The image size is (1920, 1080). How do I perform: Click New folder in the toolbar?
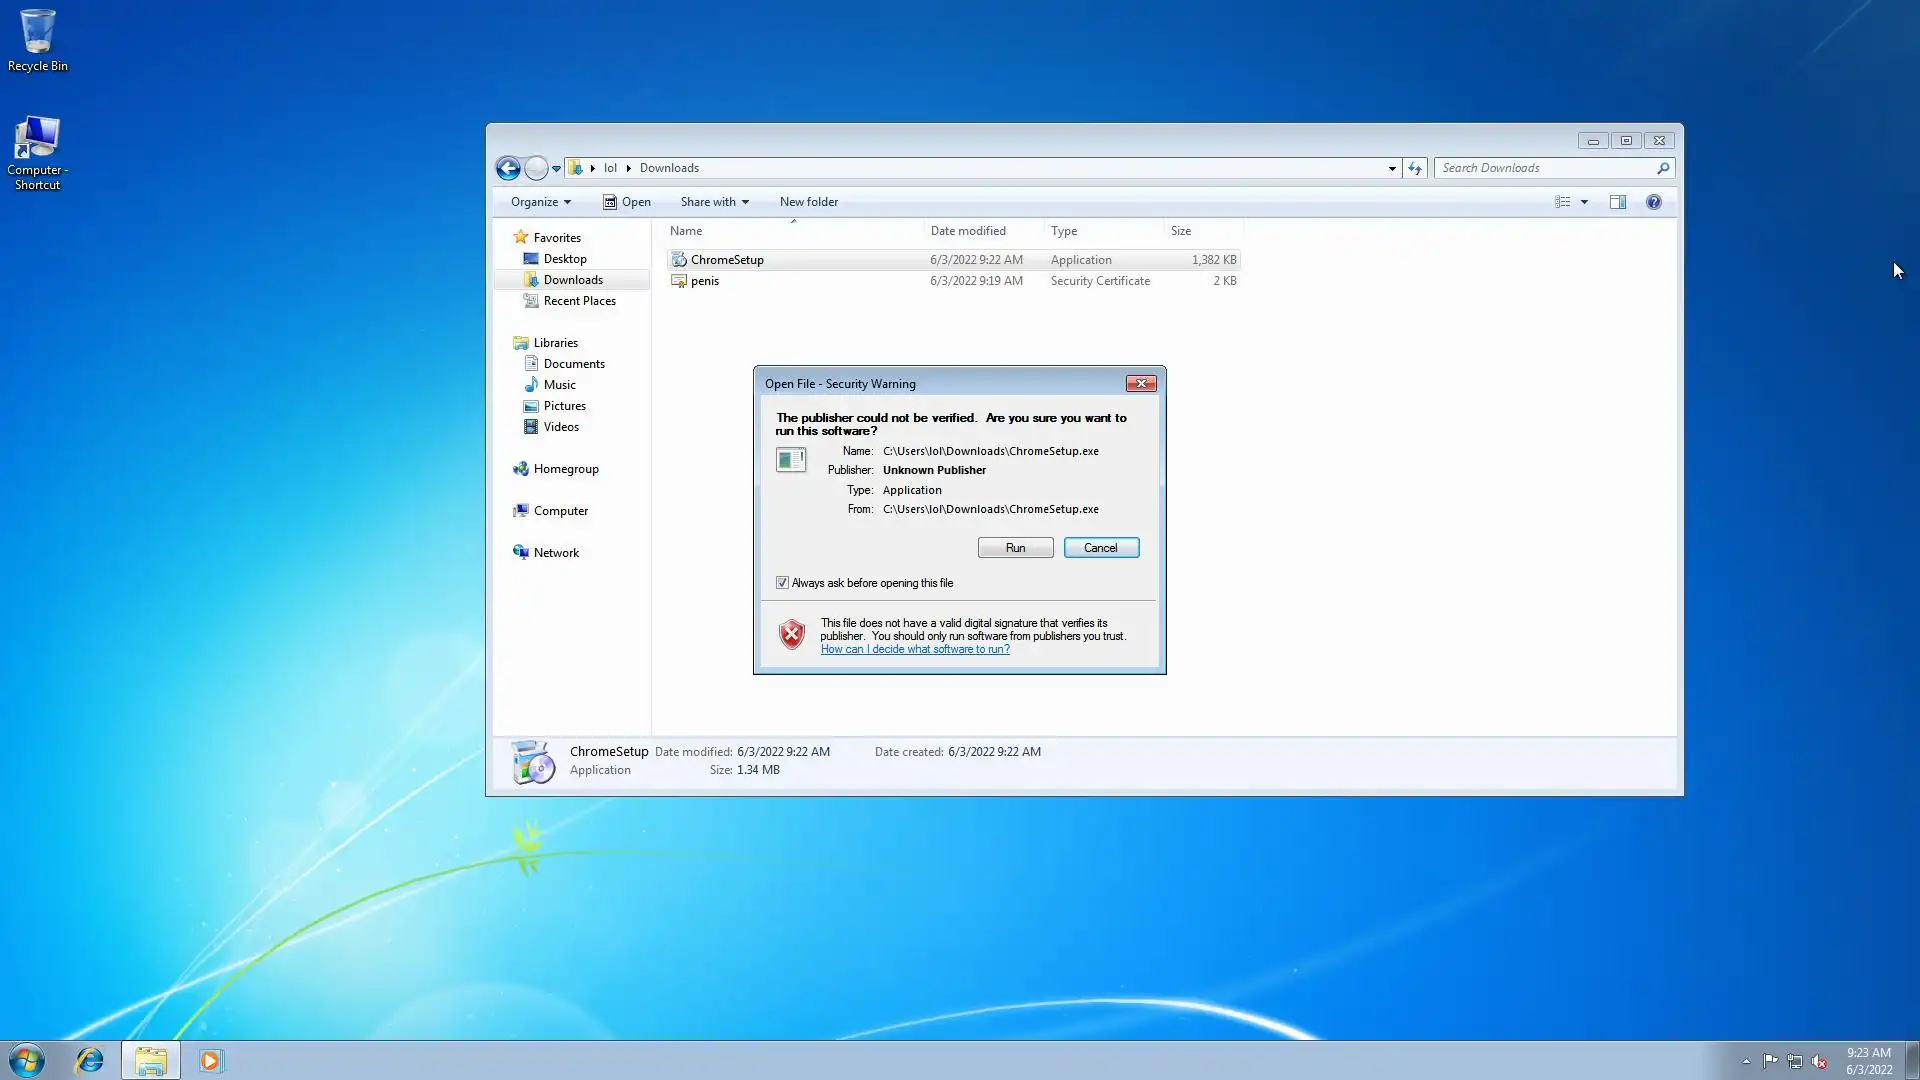point(808,202)
